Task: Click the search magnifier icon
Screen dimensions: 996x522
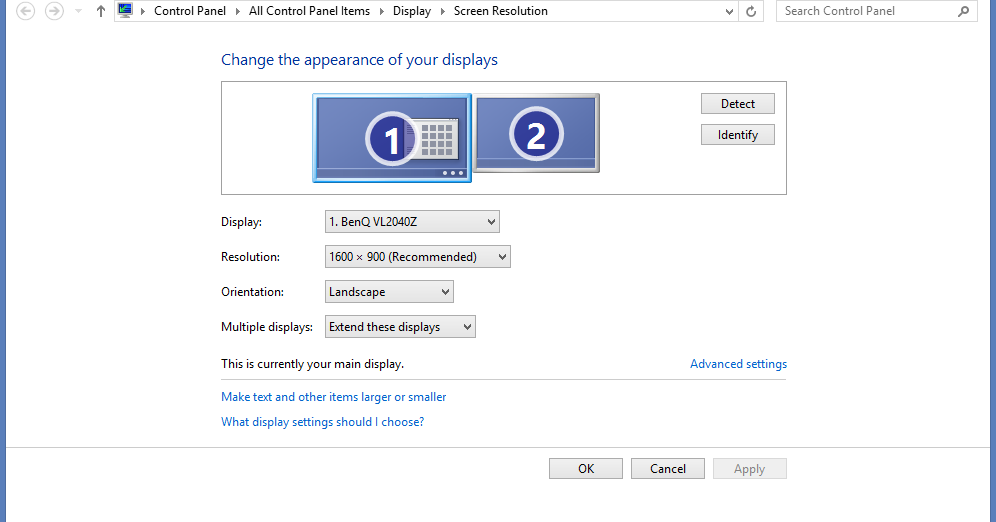Action: click(x=964, y=11)
